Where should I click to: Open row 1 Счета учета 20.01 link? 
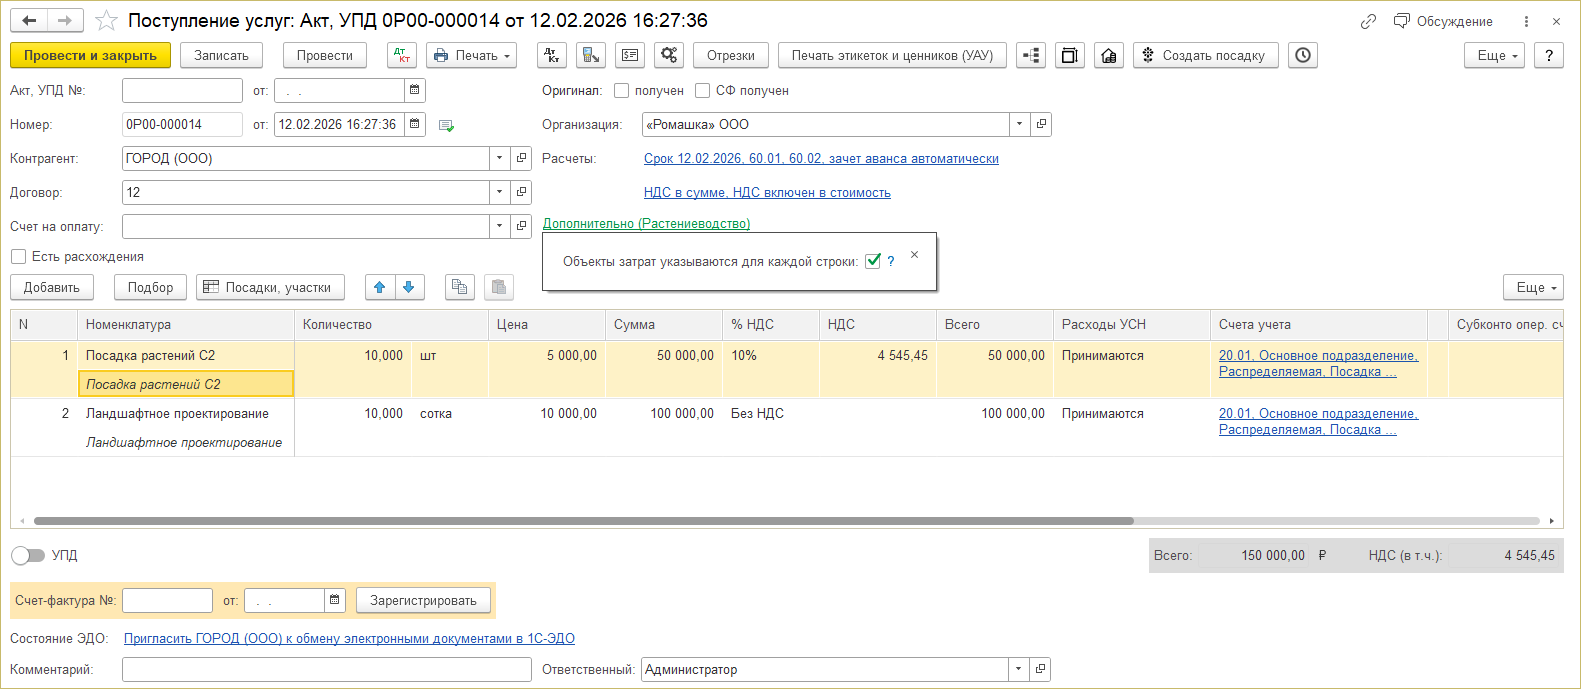(1318, 363)
